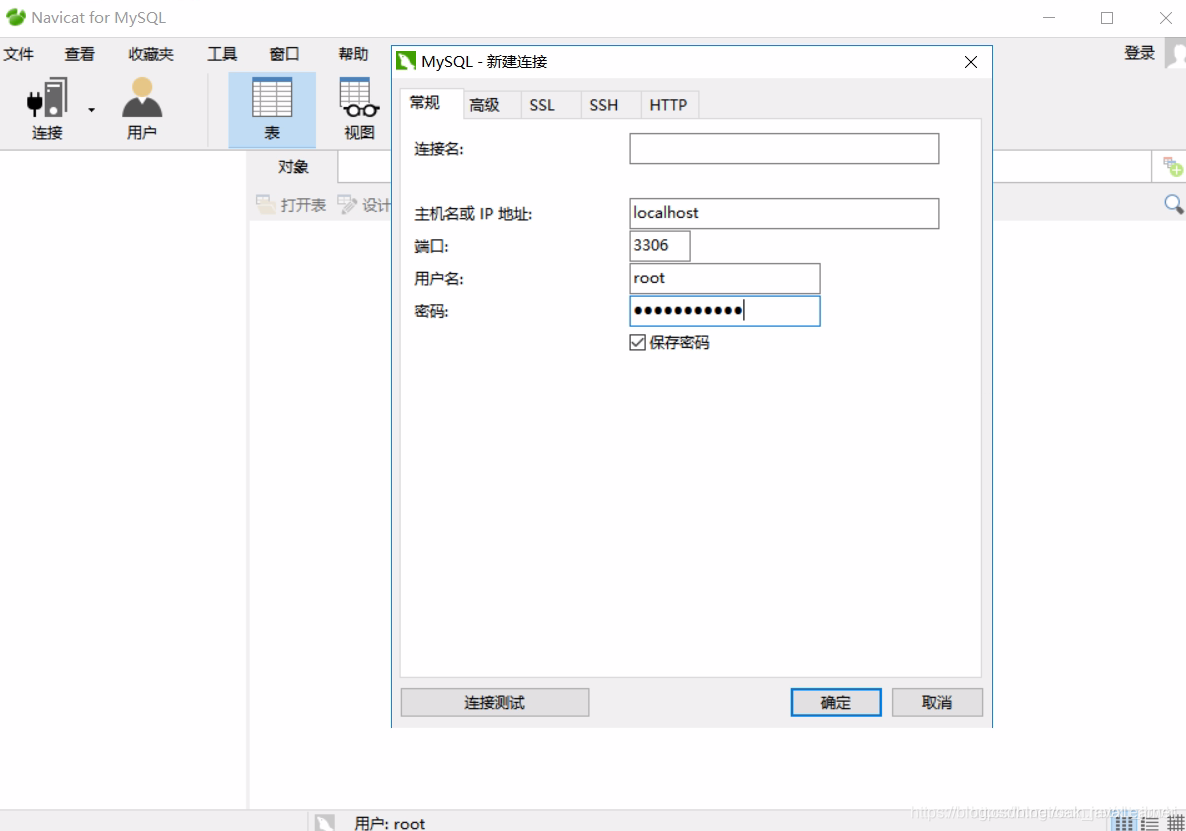
Task: Click the Navicat logo in the title bar
Action: (16, 17)
